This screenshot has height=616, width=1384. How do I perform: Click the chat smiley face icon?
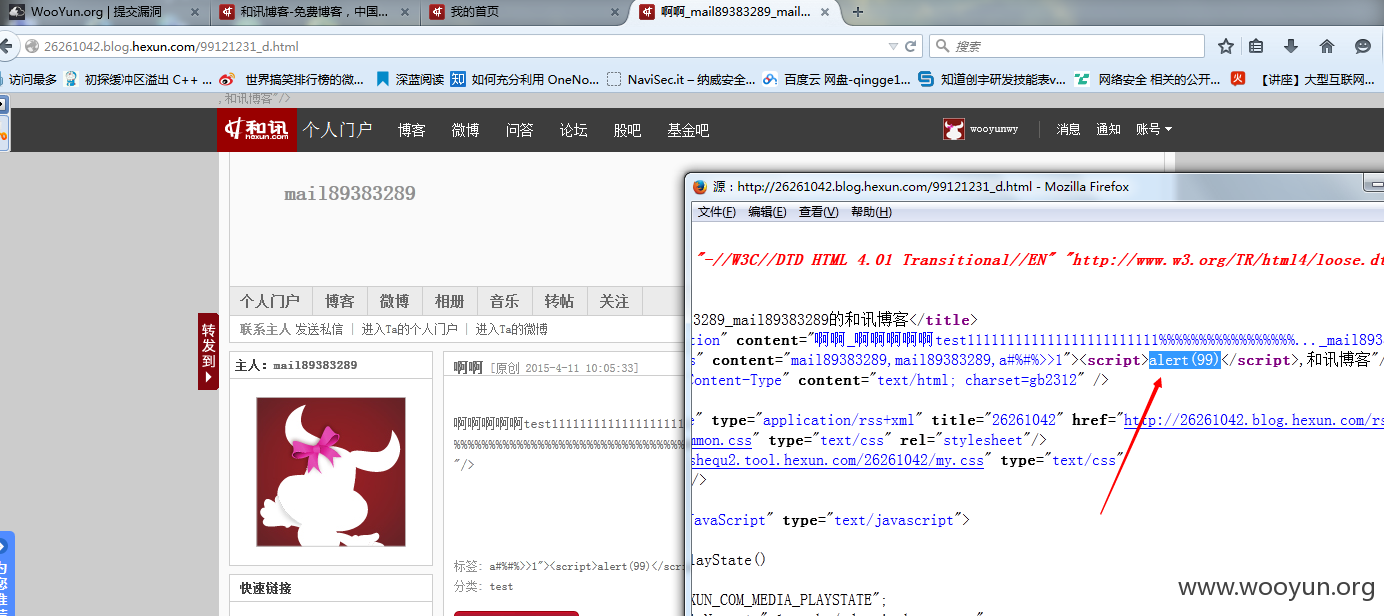pyautogui.click(x=1363, y=46)
